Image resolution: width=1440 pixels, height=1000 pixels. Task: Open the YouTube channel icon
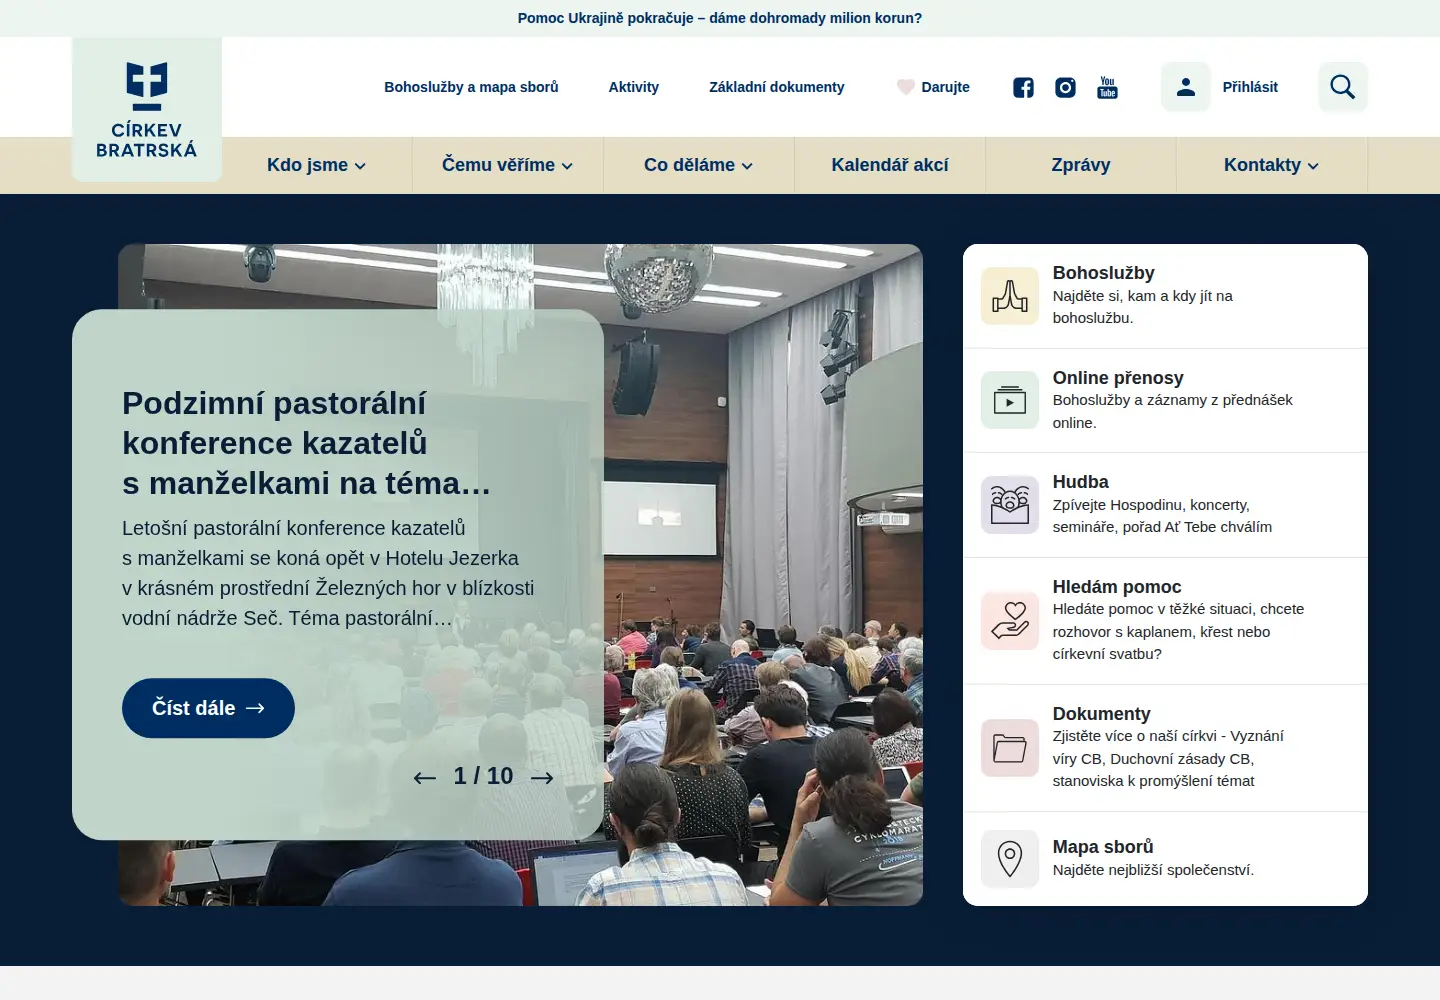tap(1107, 87)
